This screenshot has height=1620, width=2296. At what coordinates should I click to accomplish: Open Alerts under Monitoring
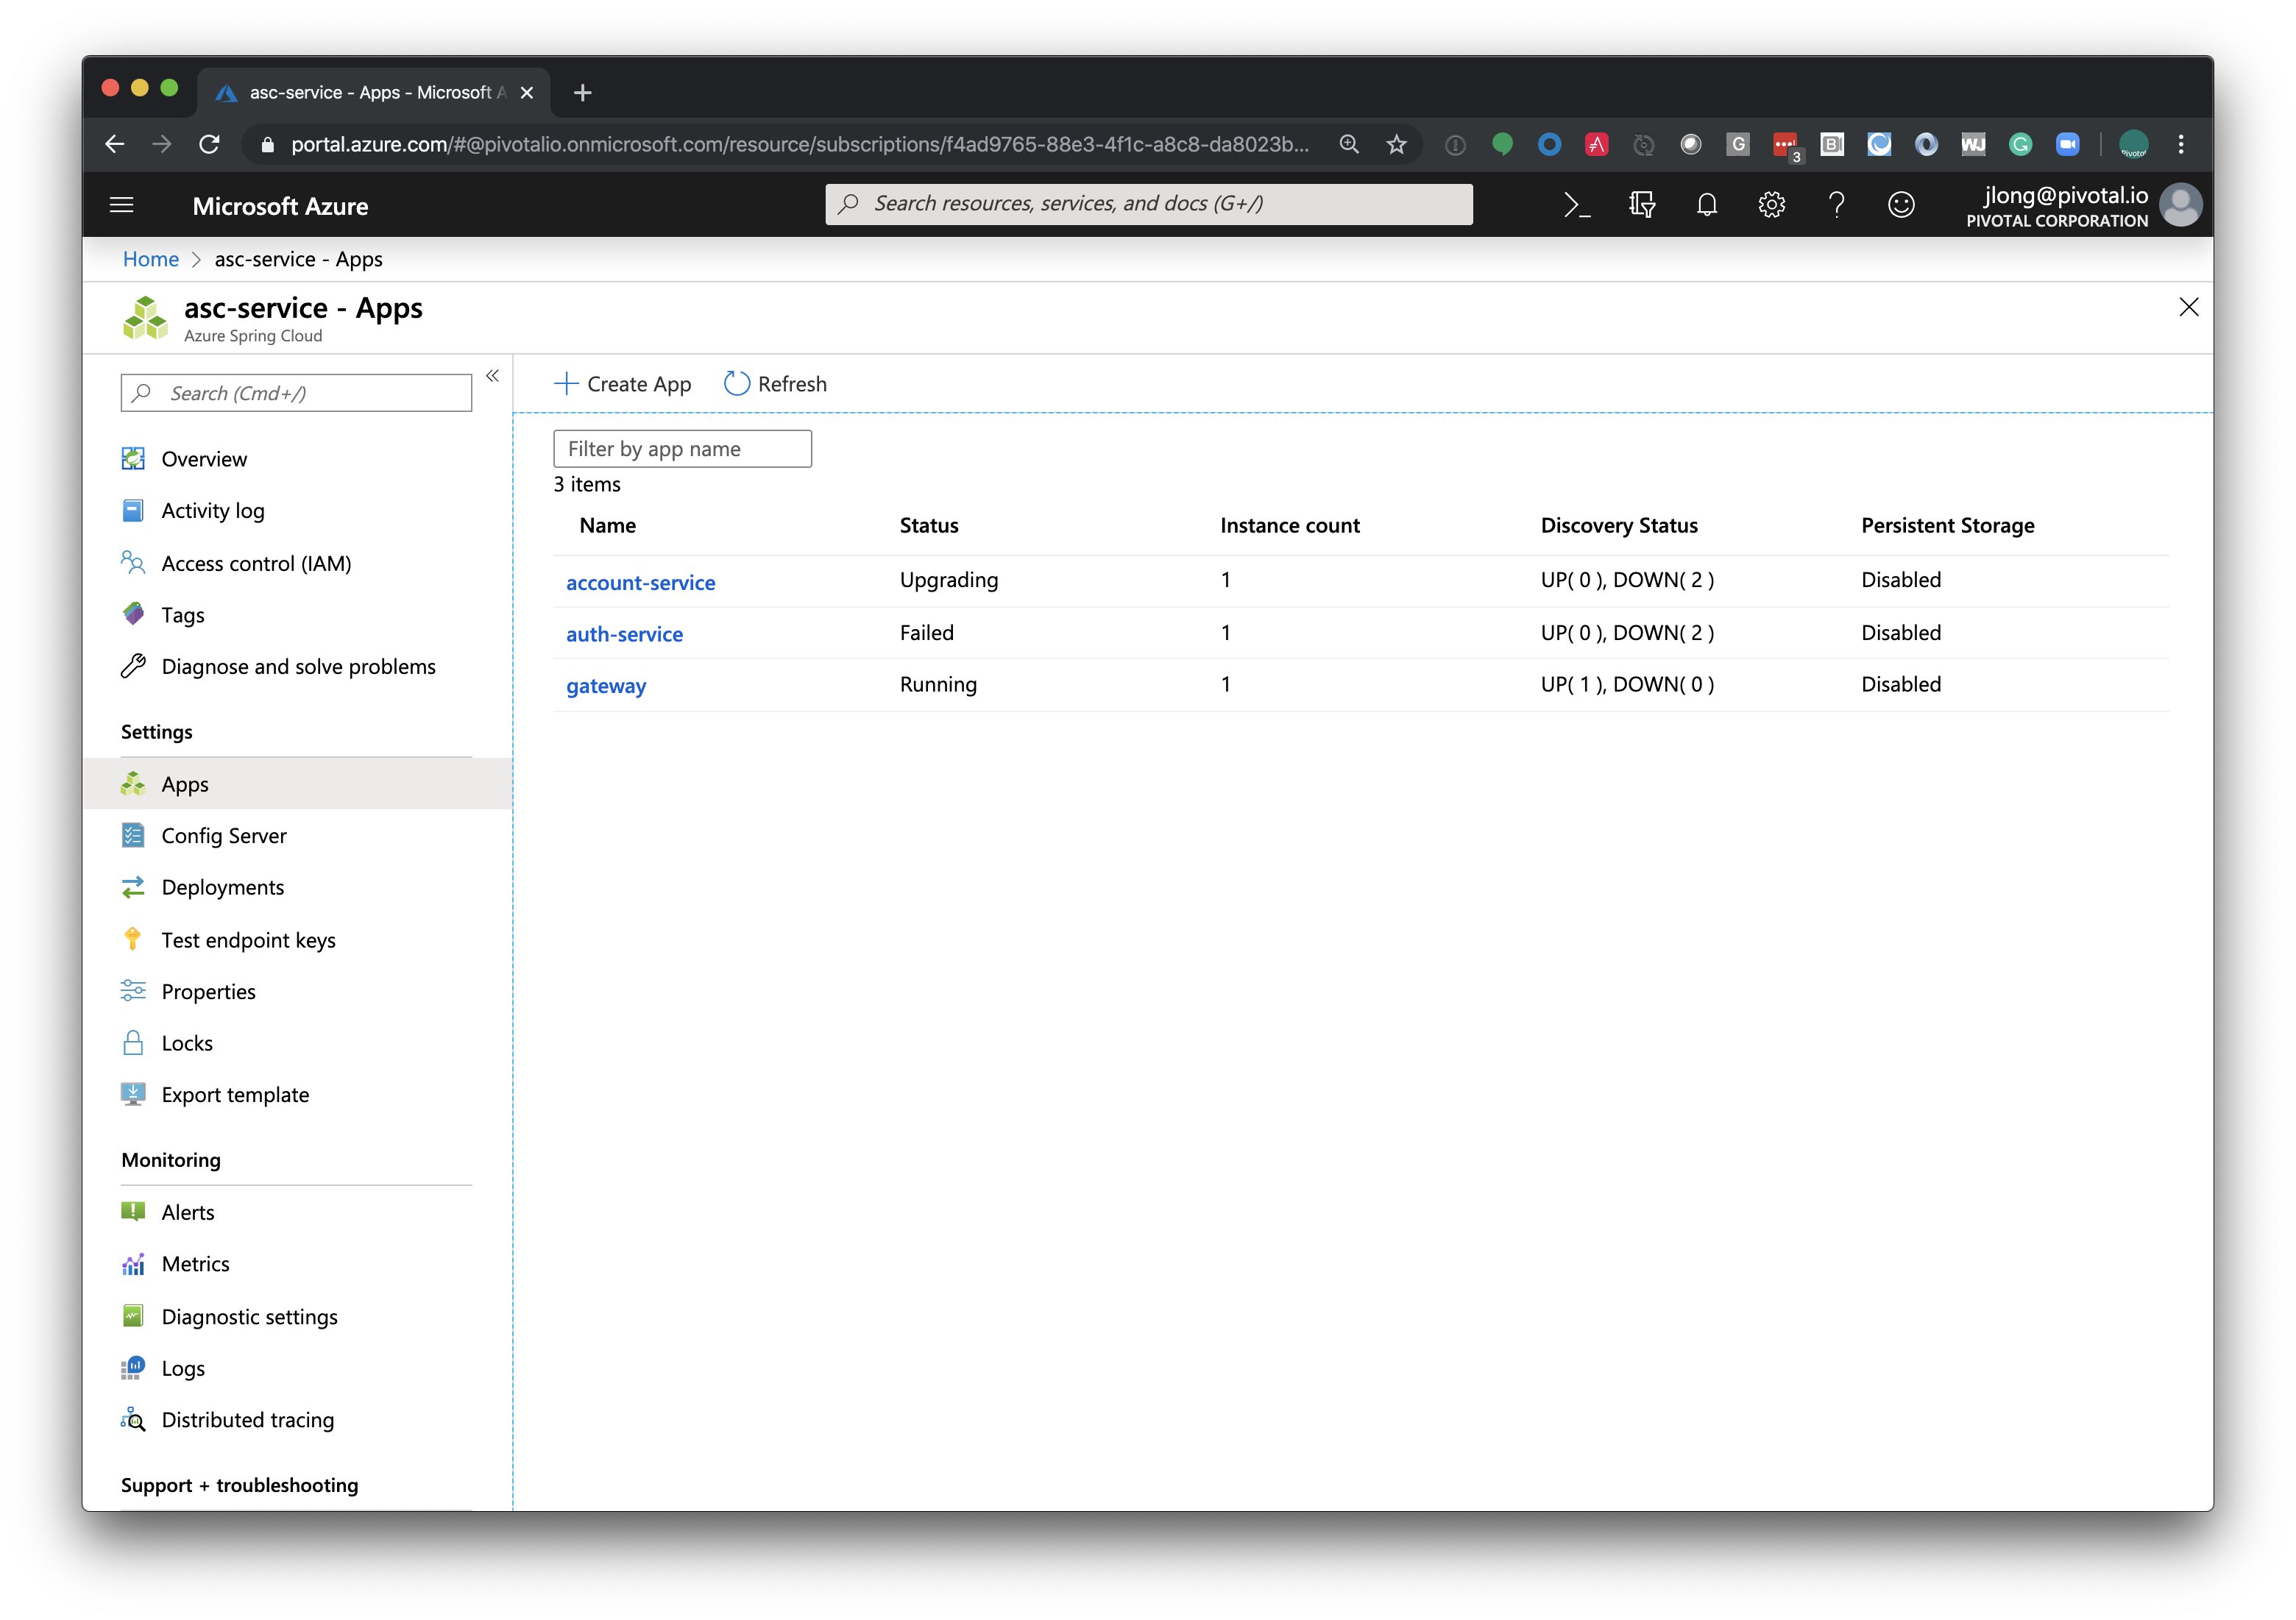(188, 1213)
